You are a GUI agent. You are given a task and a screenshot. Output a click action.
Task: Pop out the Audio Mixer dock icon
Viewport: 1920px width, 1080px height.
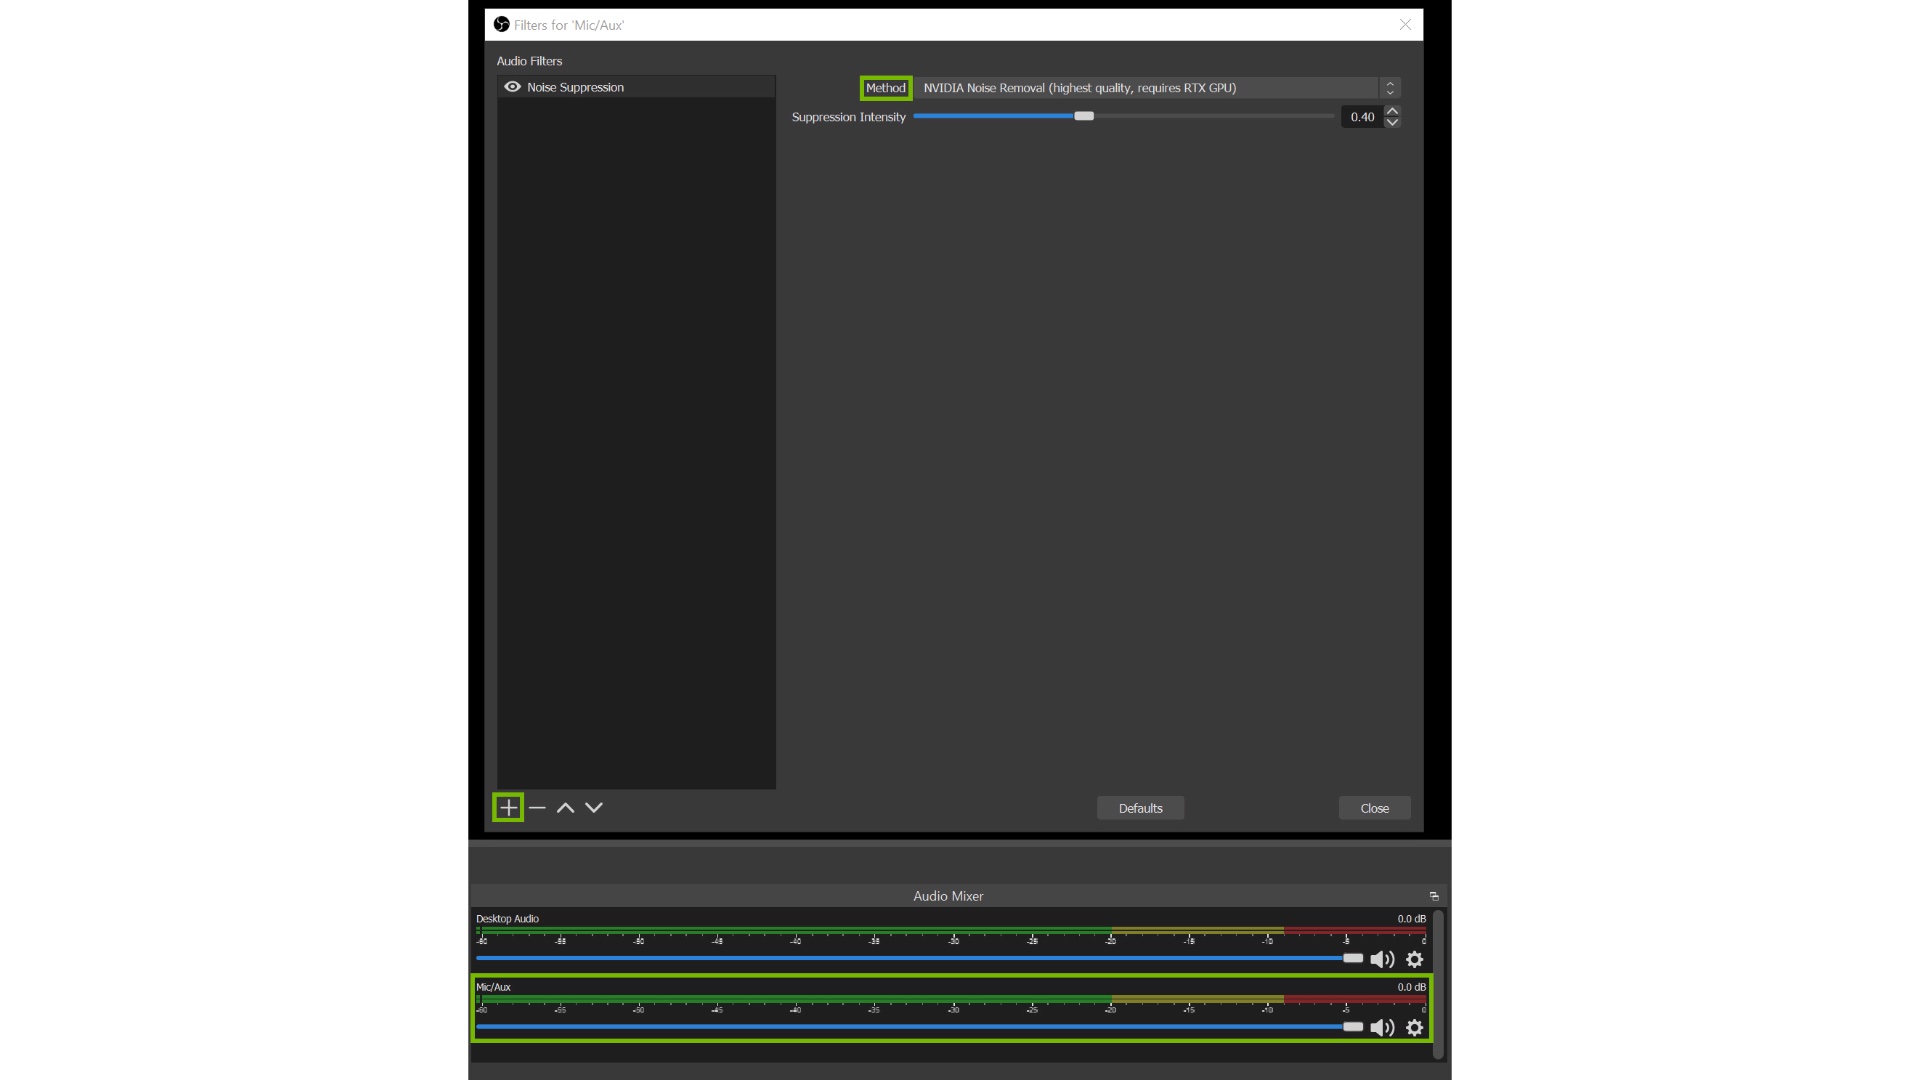coord(1433,896)
